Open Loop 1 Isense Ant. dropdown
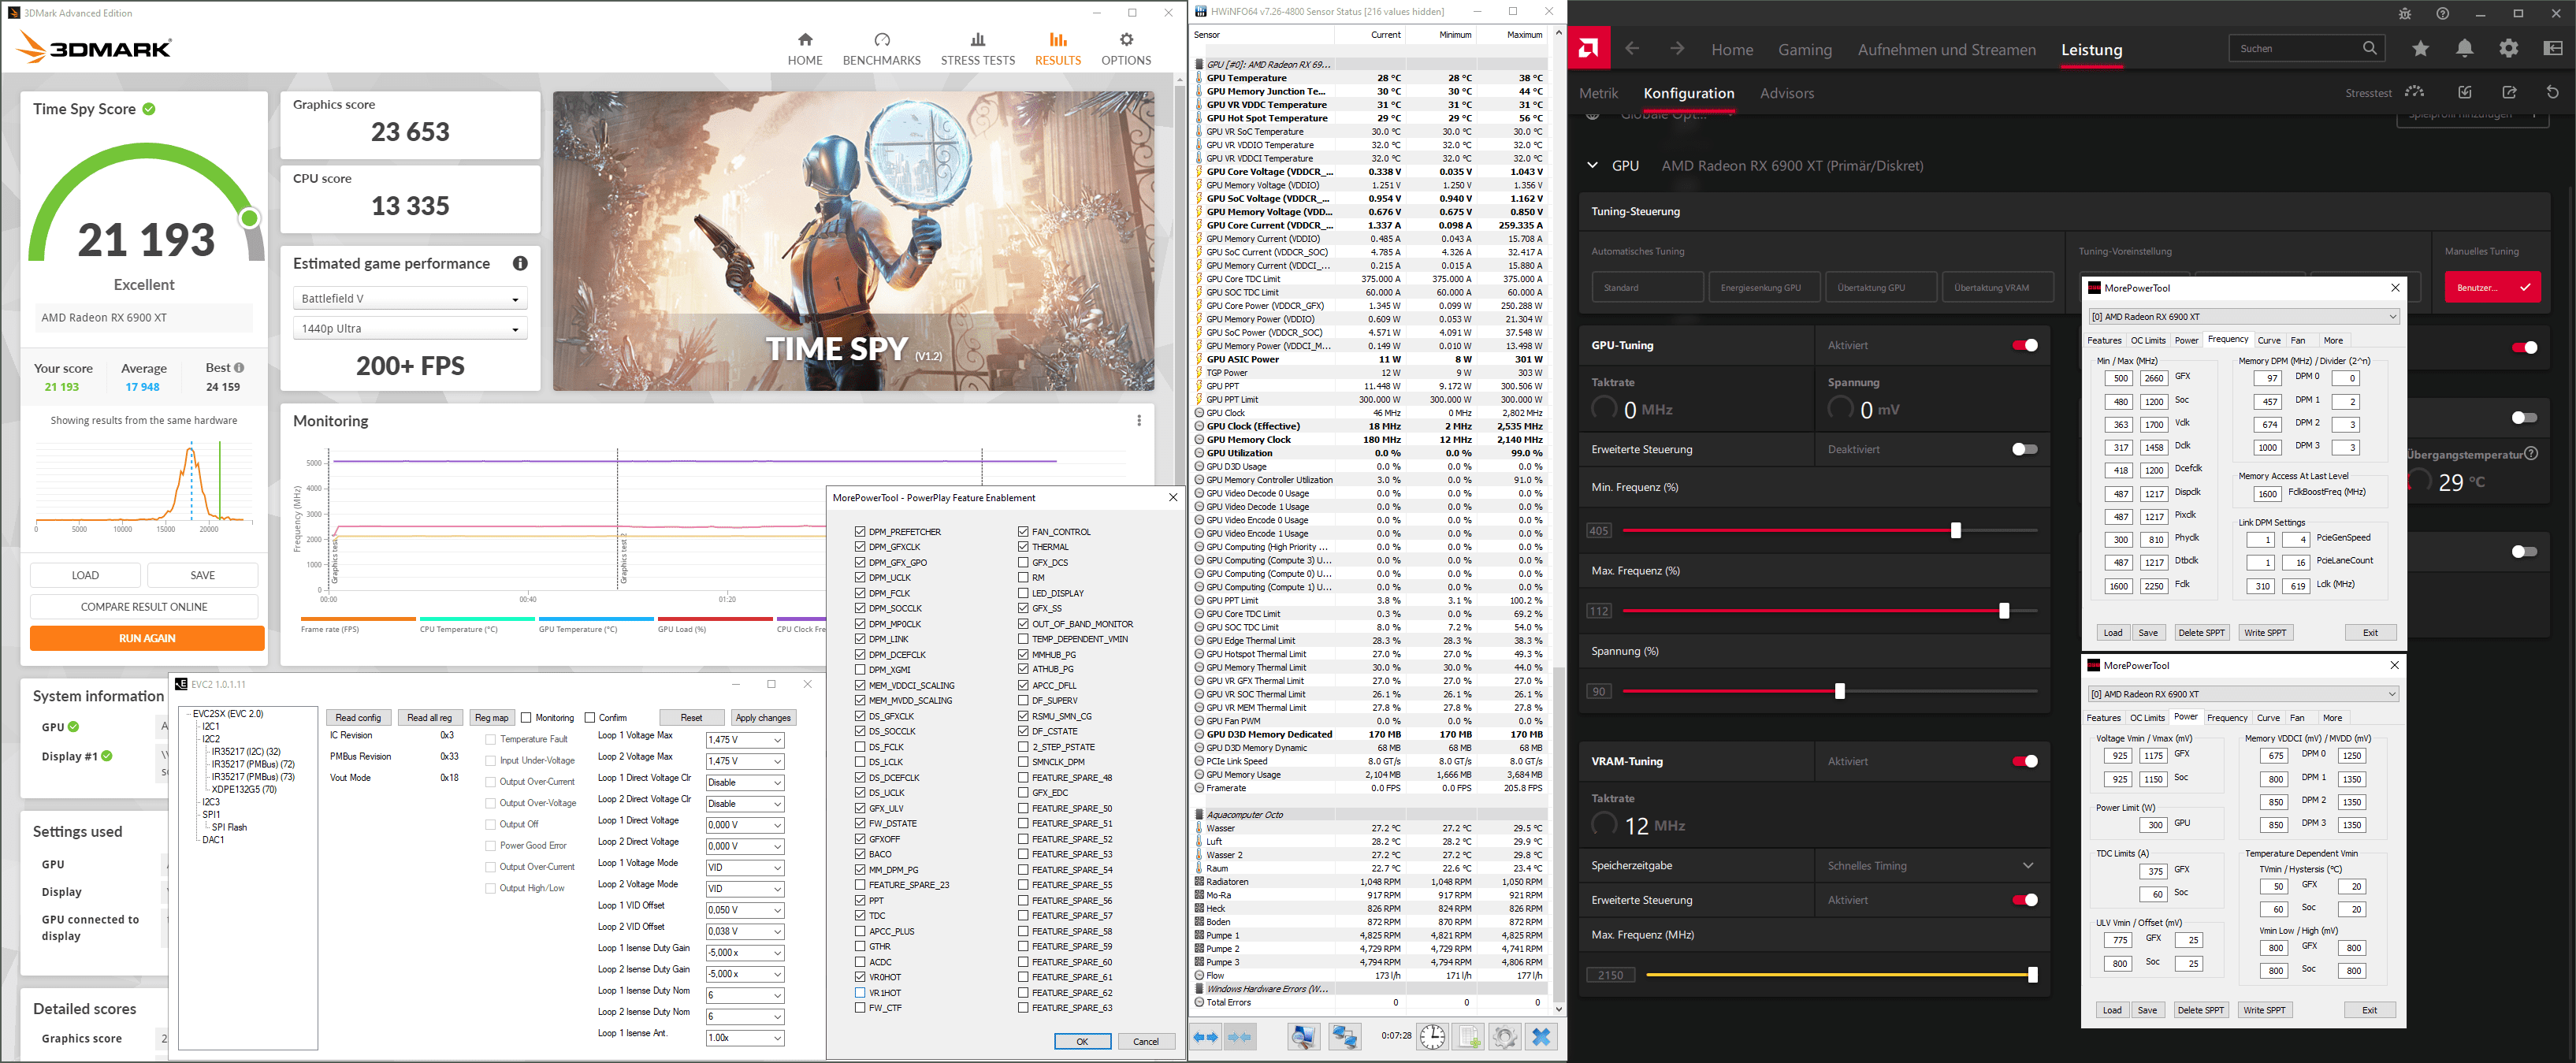This screenshot has height=1063, width=2576. (x=745, y=1038)
